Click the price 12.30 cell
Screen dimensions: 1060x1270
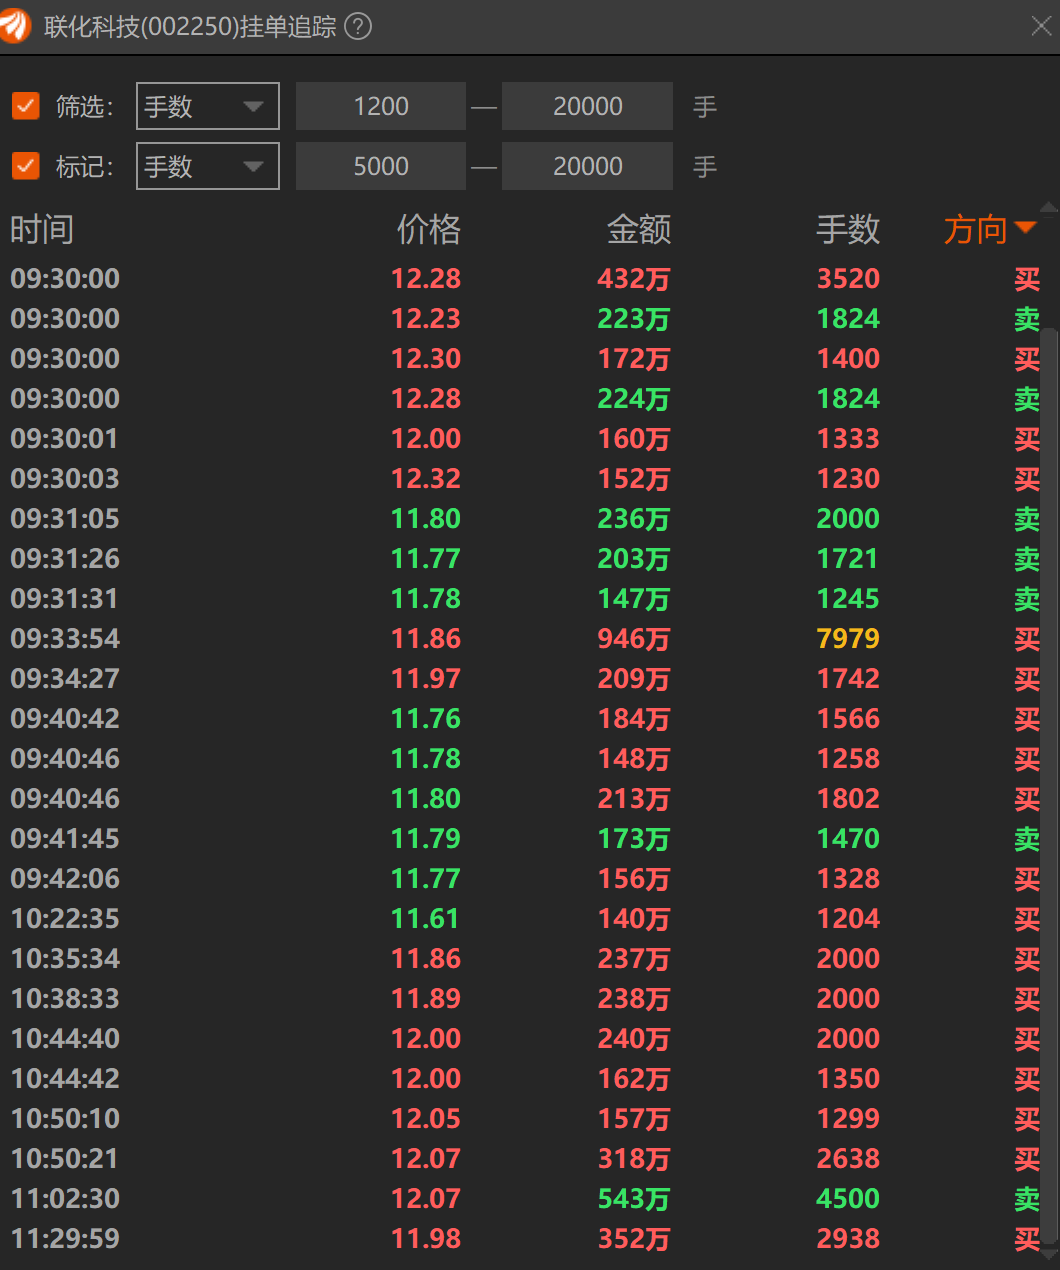(426, 358)
